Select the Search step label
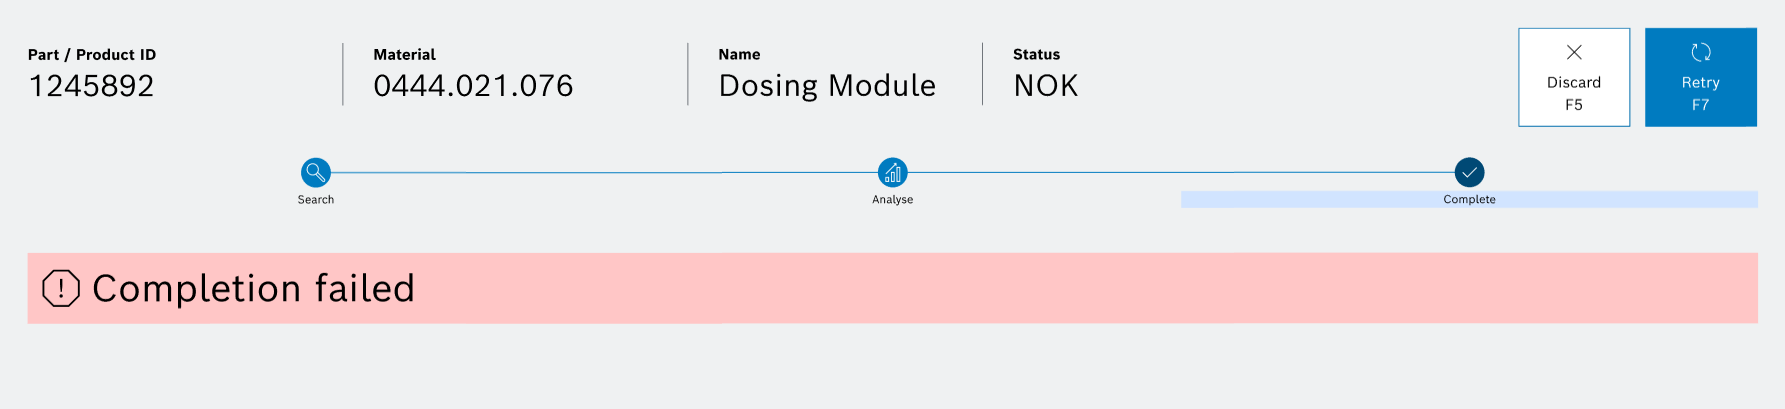Viewport: 1785px width, 409px height. point(316,200)
